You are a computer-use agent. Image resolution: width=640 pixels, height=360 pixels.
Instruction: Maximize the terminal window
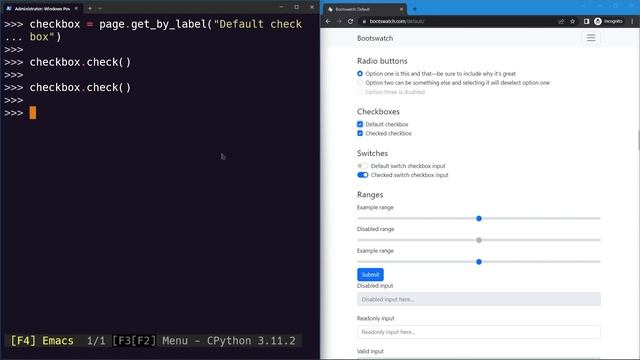(297, 7)
